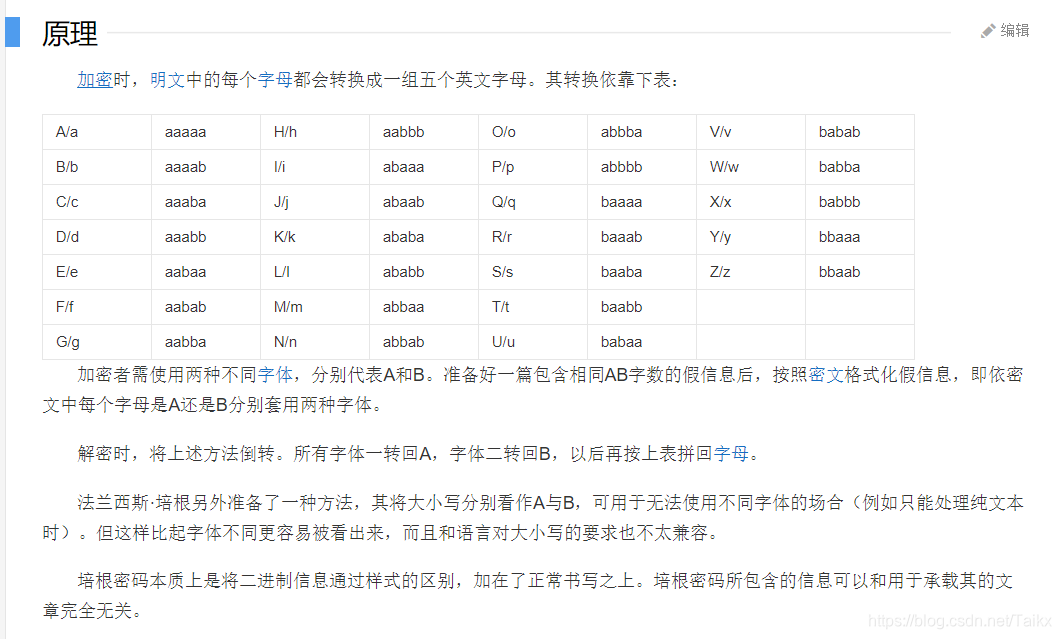Select table cell K/k
The width and height of the screenshot is (1061, 639).
[x=315, y=237]
